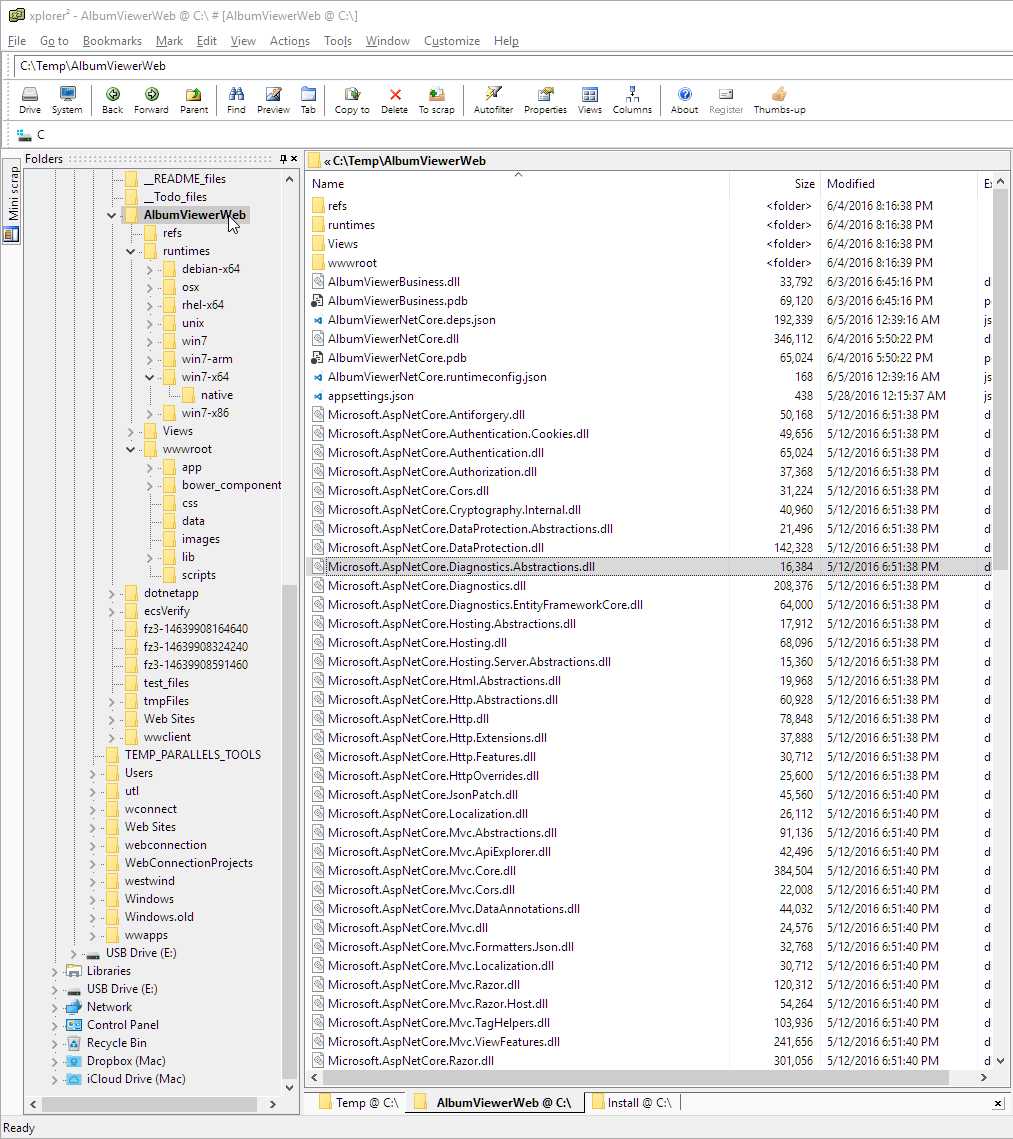Open the Columns toolbar icon
Viewport: 1013px width, 1139px height.
[632, 100]
